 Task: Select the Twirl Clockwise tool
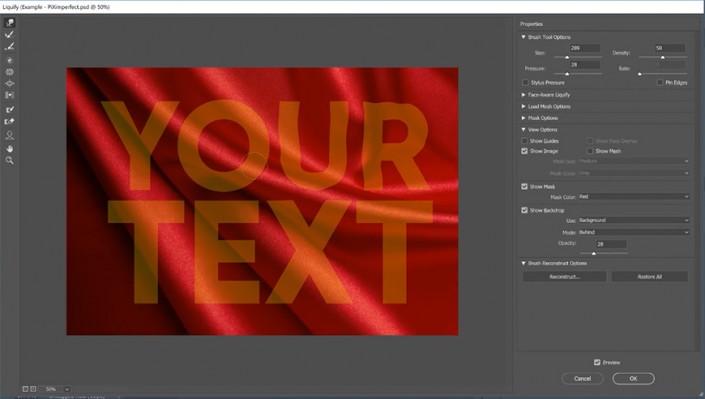pyautogui.click(x=9, y=60)
